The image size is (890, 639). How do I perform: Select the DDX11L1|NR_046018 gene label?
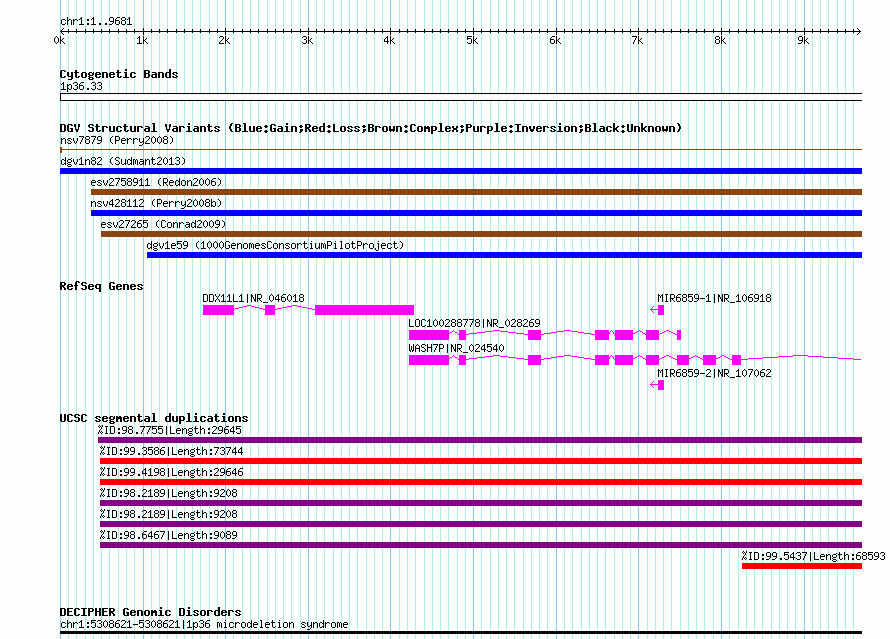tap(253, 298)
